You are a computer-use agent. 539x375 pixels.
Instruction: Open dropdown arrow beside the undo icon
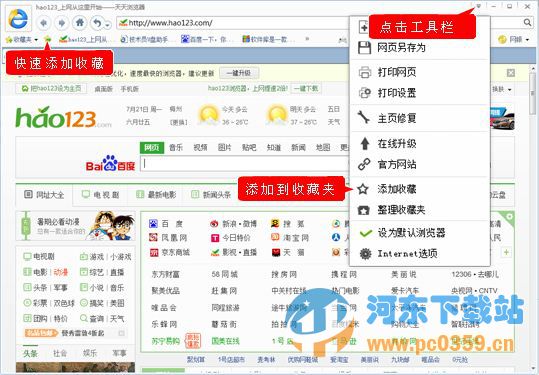coord(108,25)
